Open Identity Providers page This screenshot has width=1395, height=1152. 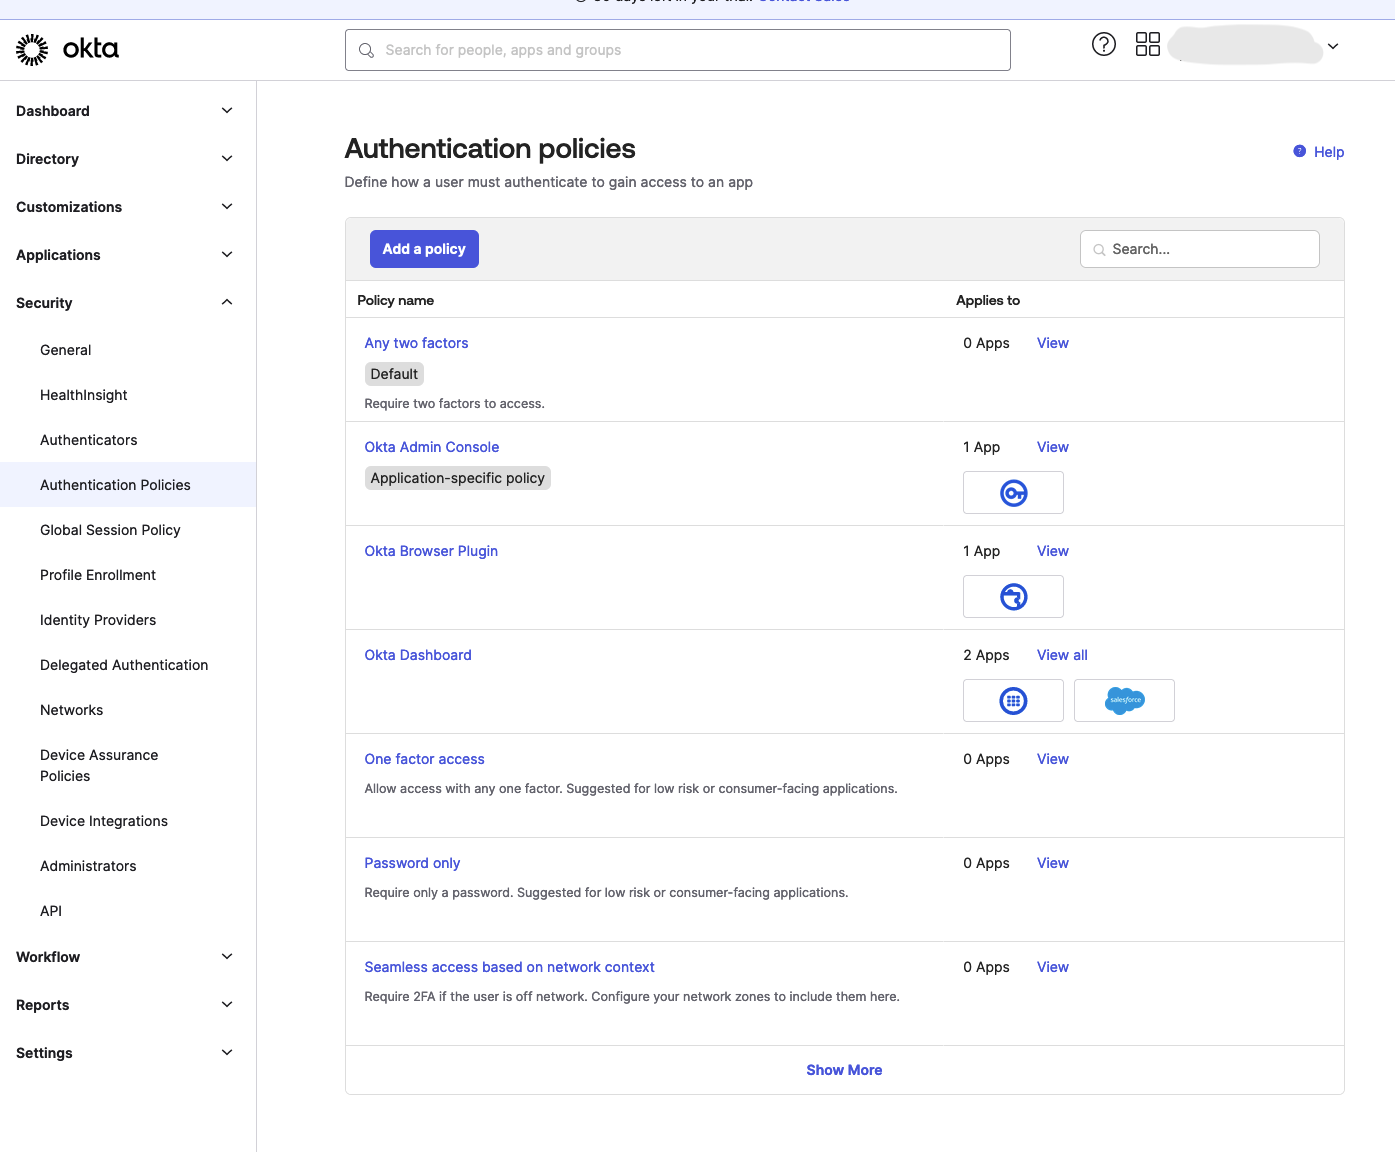coord(98,620)
